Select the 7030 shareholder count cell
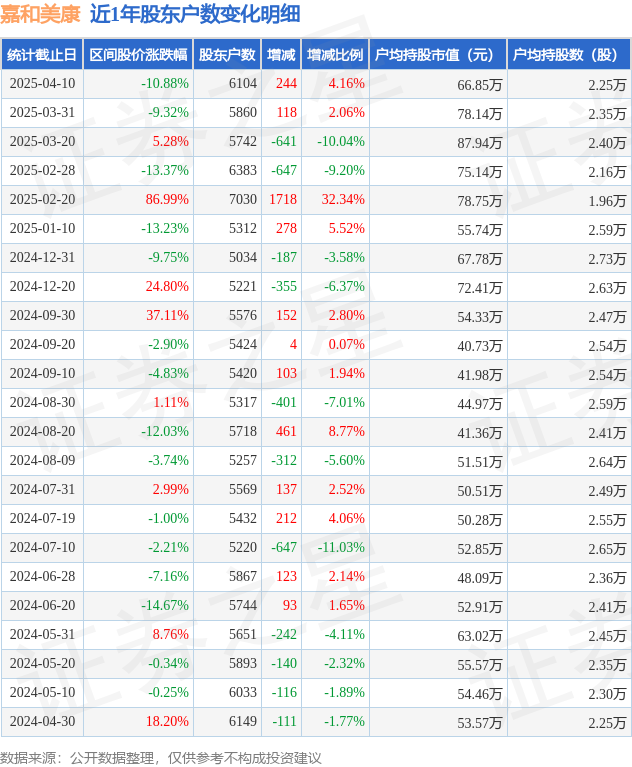The image size is (632, 767). 243,200
